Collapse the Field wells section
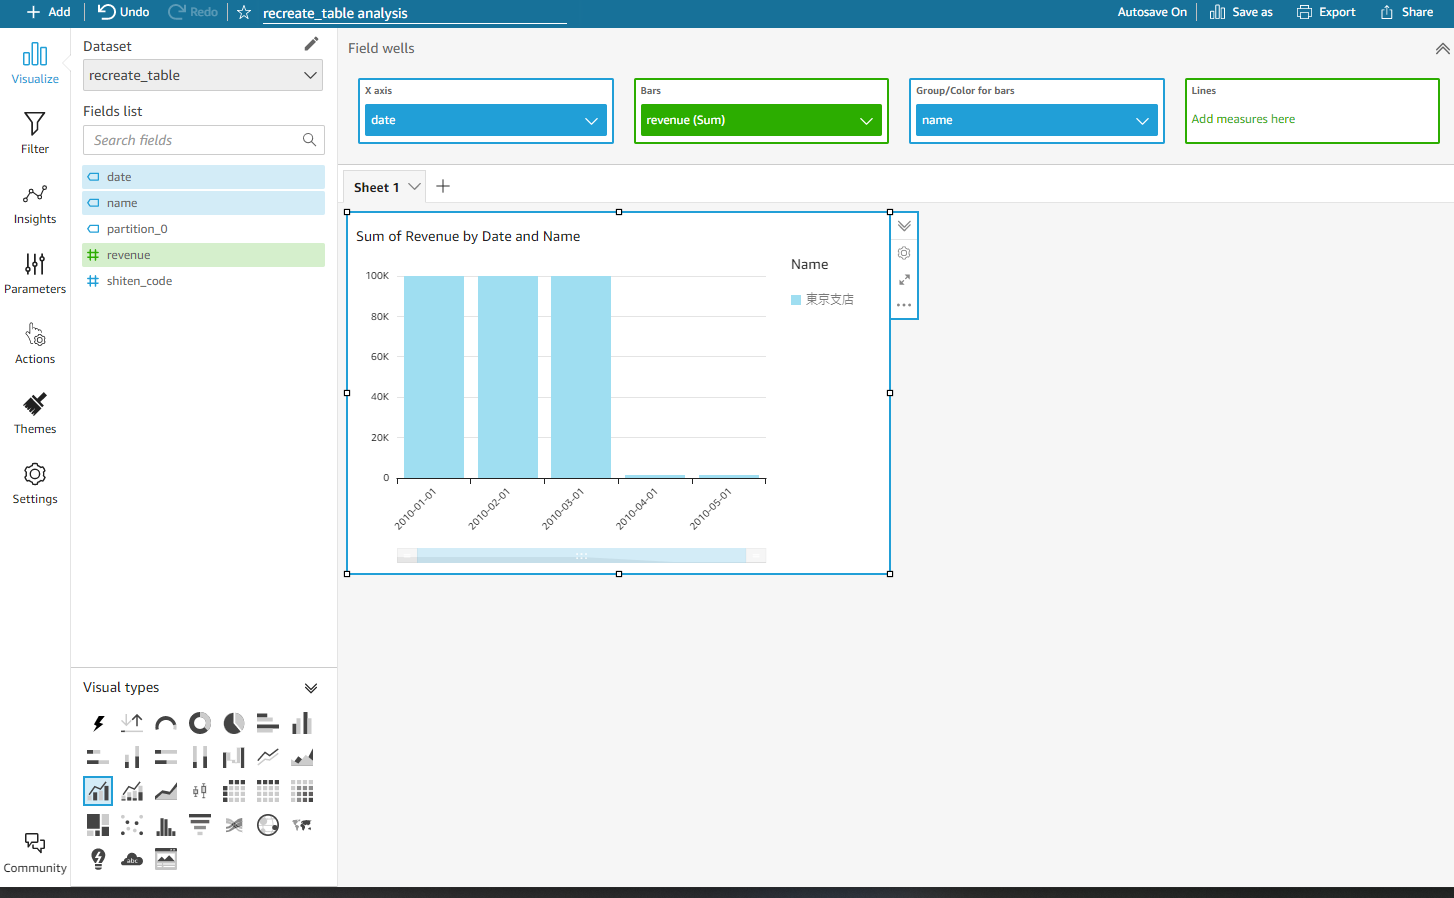Screen dimensions: 1454x898 [x=1442, y=48]
